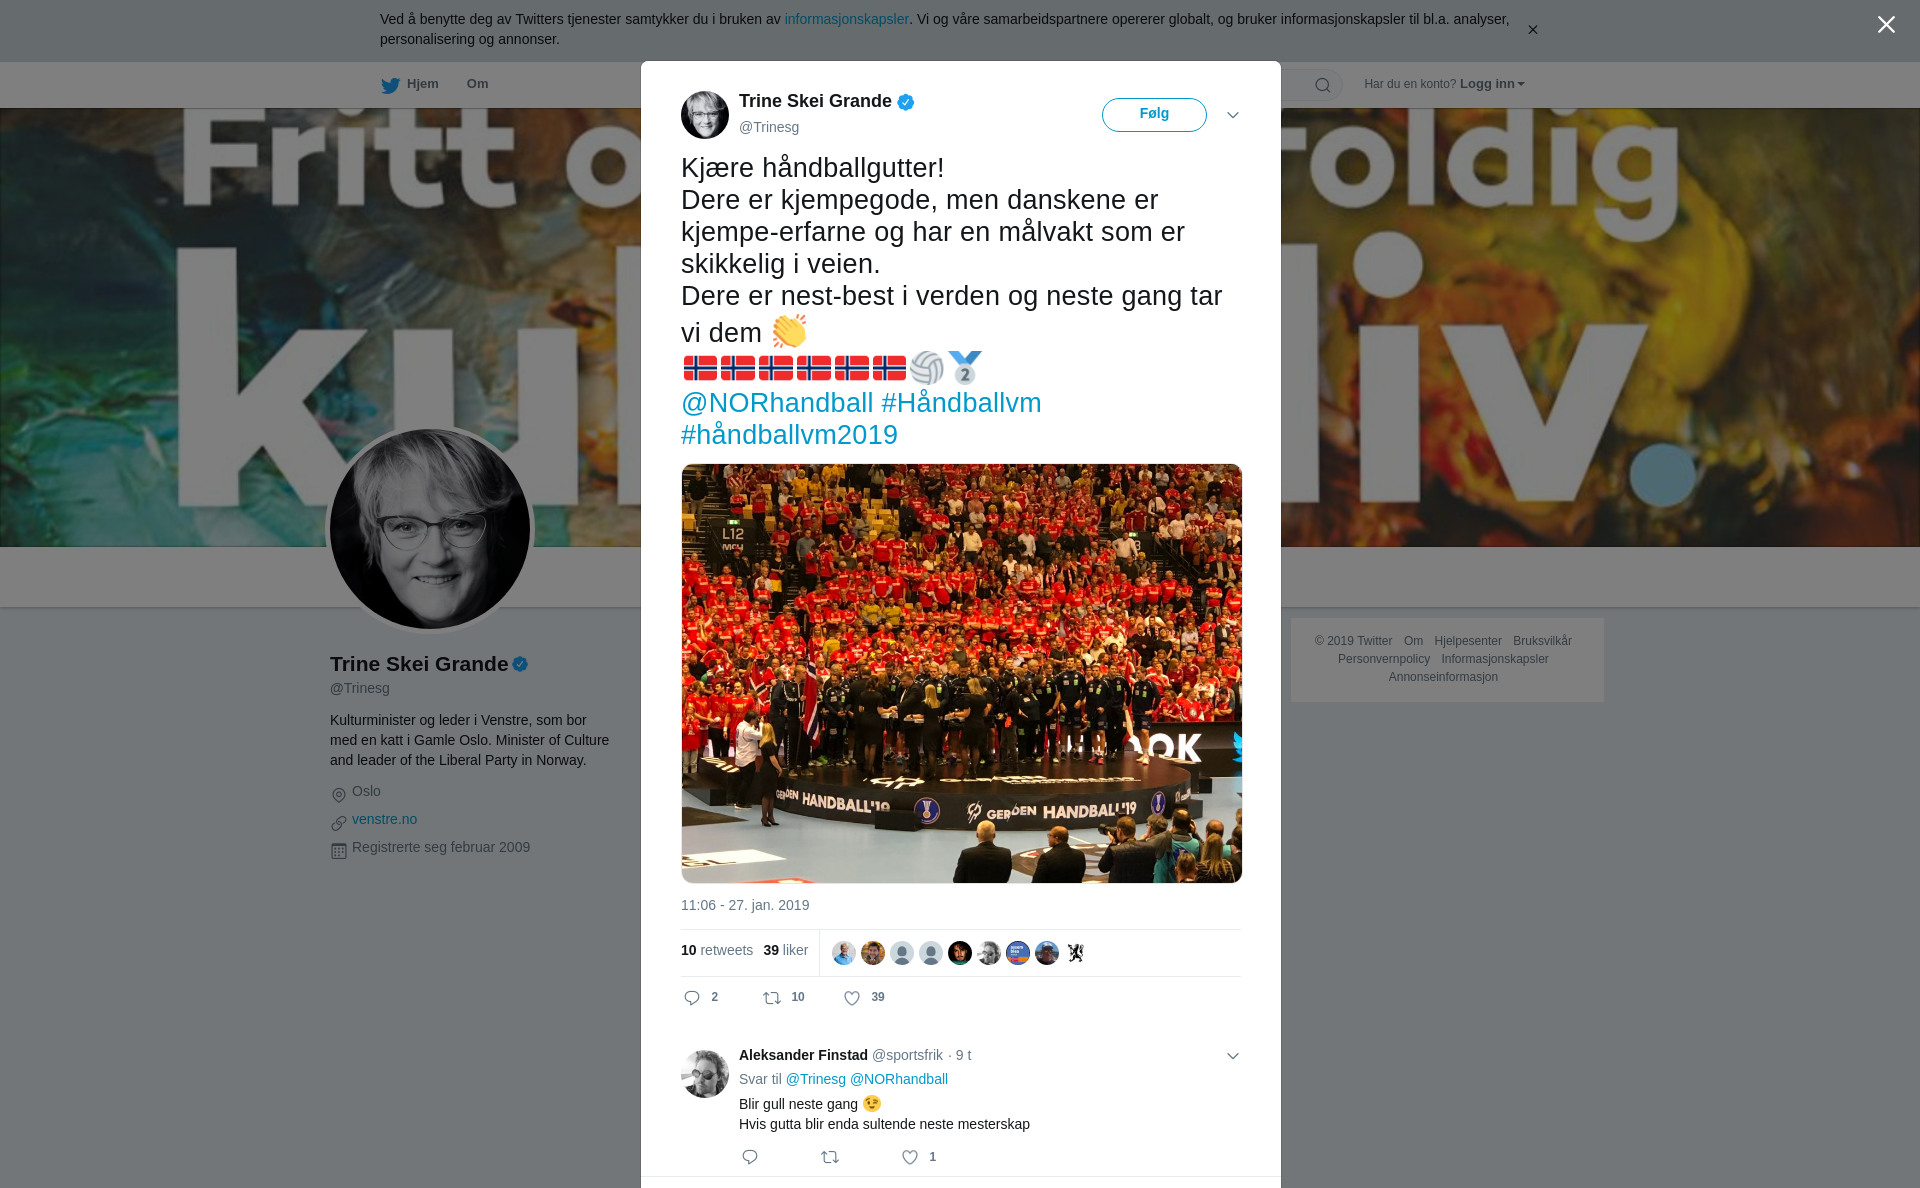Image resolution: width=1920 pixels, height=1188 pixels.
Task: Open the Om menu item
Action: coord(477,84)
